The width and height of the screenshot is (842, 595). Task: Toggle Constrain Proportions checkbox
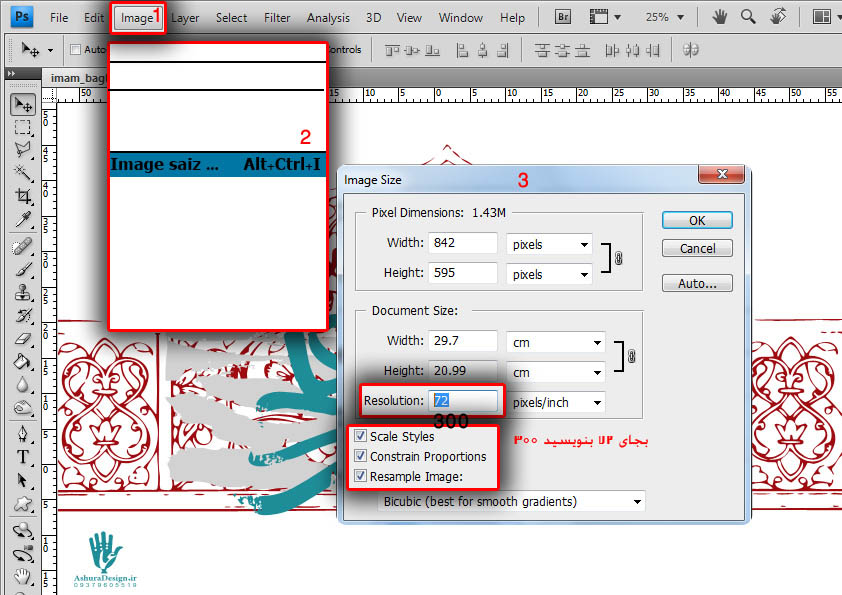pos(360,456)
